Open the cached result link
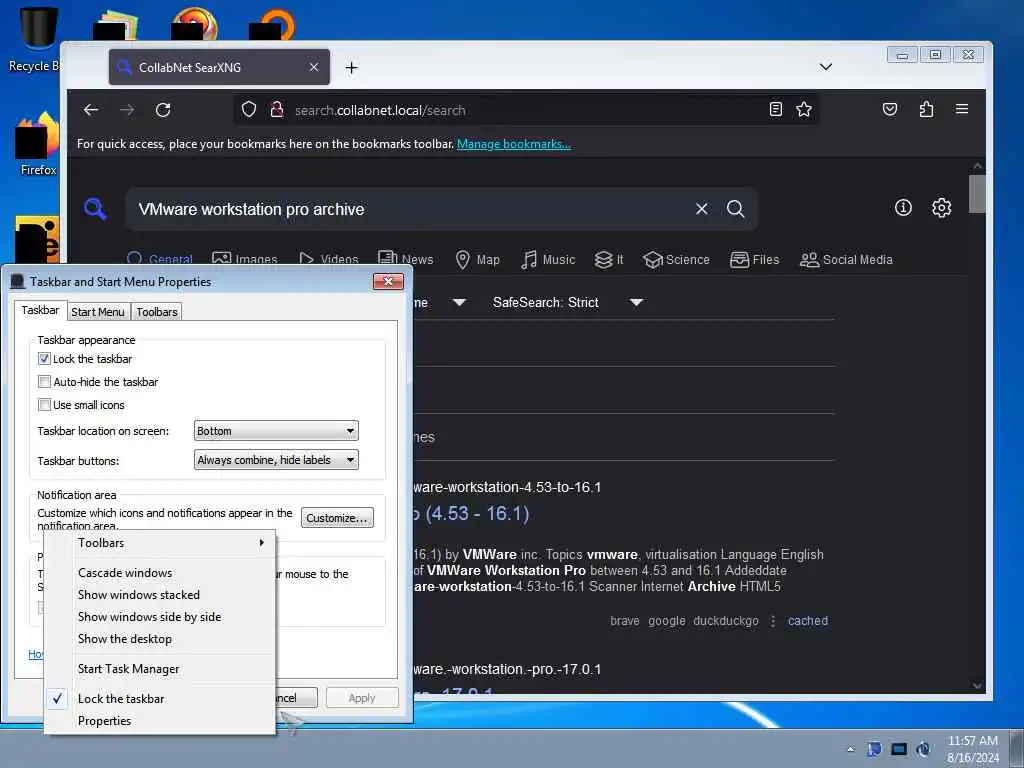The image size is (1024, 768). click(x=807, y=621)
